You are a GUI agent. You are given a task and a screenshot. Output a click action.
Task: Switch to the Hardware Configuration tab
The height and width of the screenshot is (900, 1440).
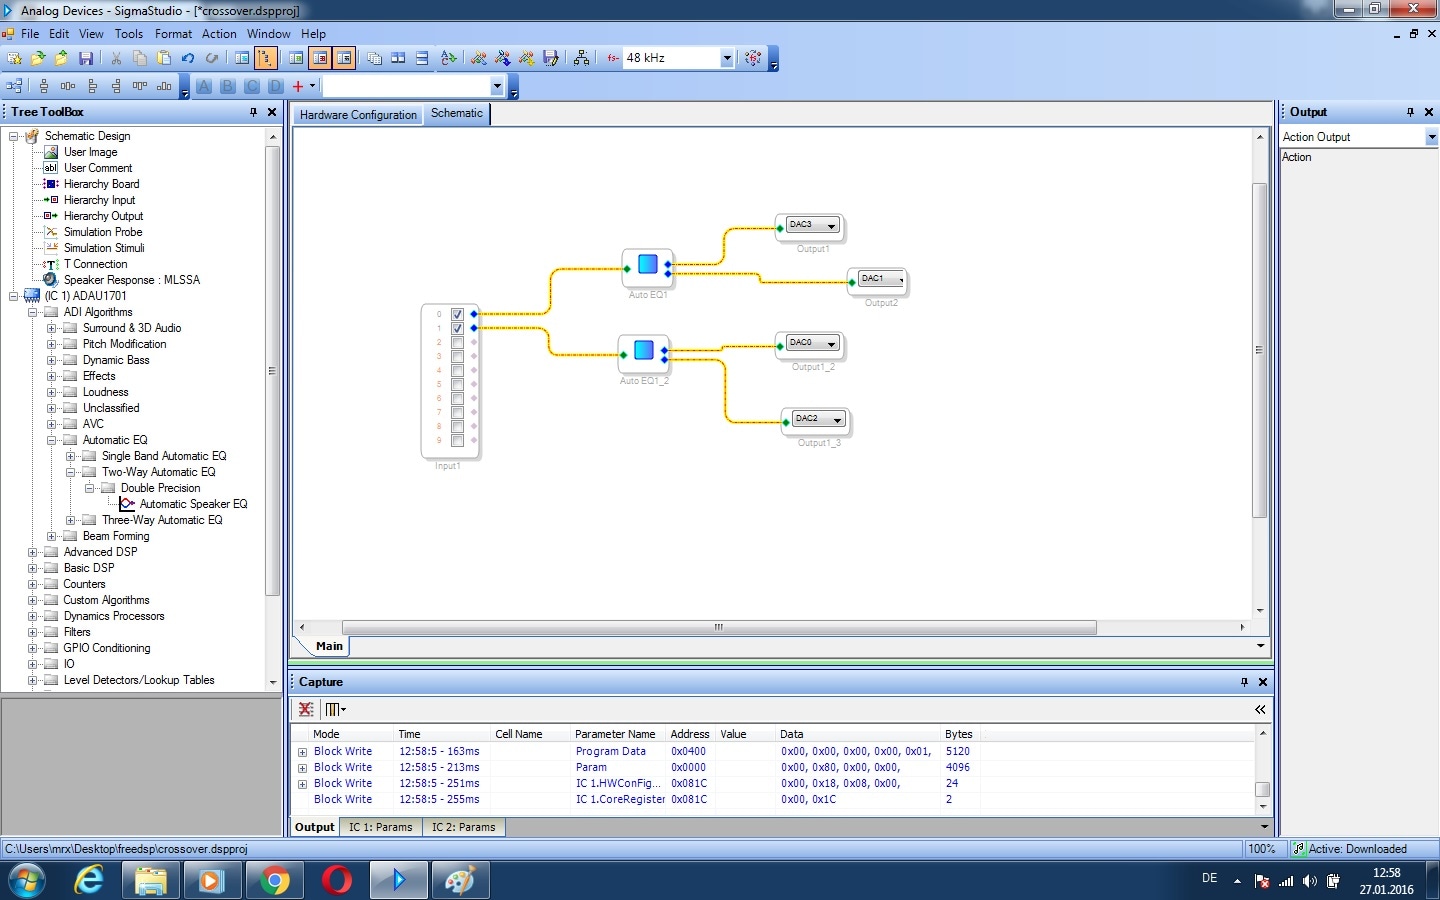[358, 115]
